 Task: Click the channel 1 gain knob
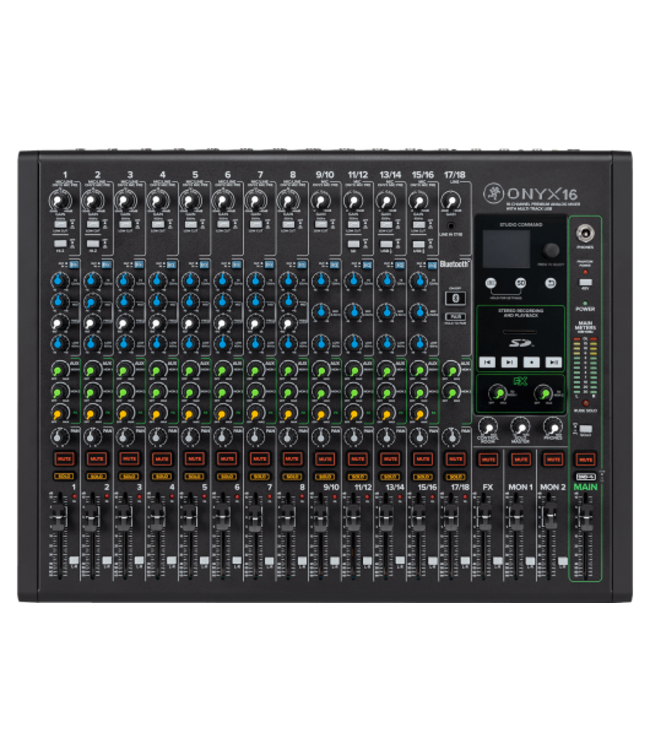click(x=60, y=200)
